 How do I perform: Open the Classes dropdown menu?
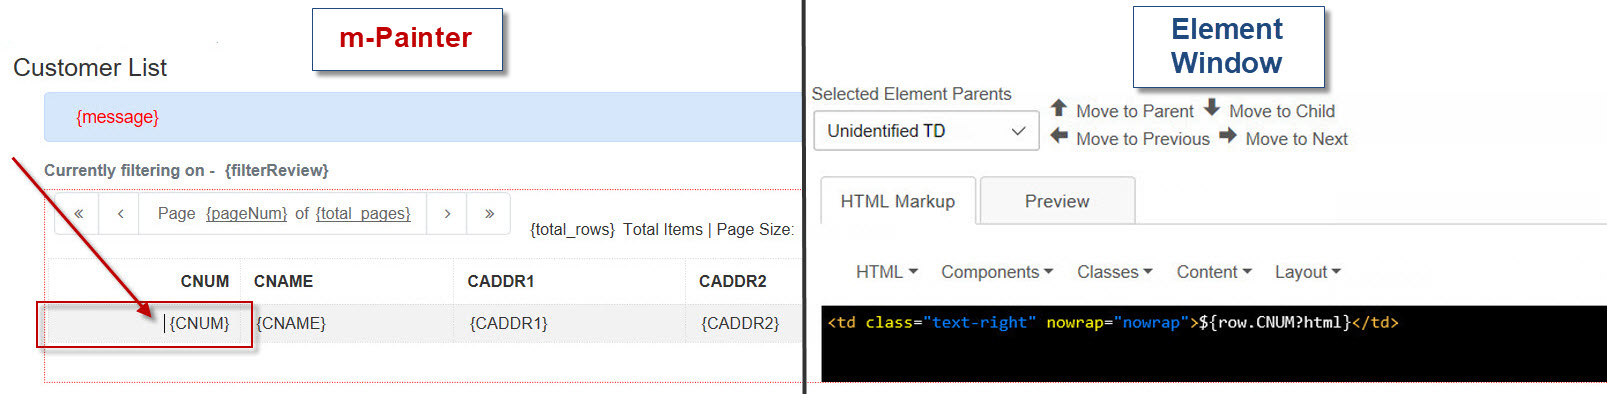pos(1114,272)
